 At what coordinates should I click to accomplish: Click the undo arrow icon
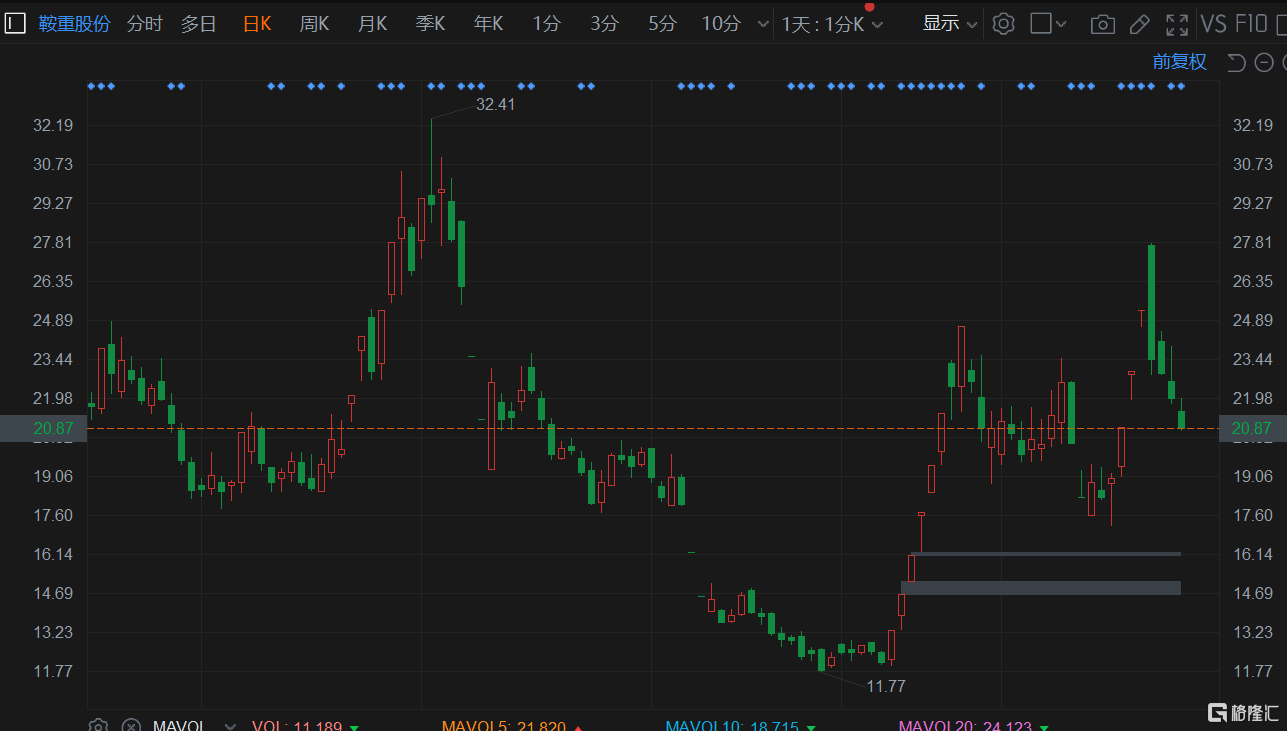click(x=1236, y=63)
